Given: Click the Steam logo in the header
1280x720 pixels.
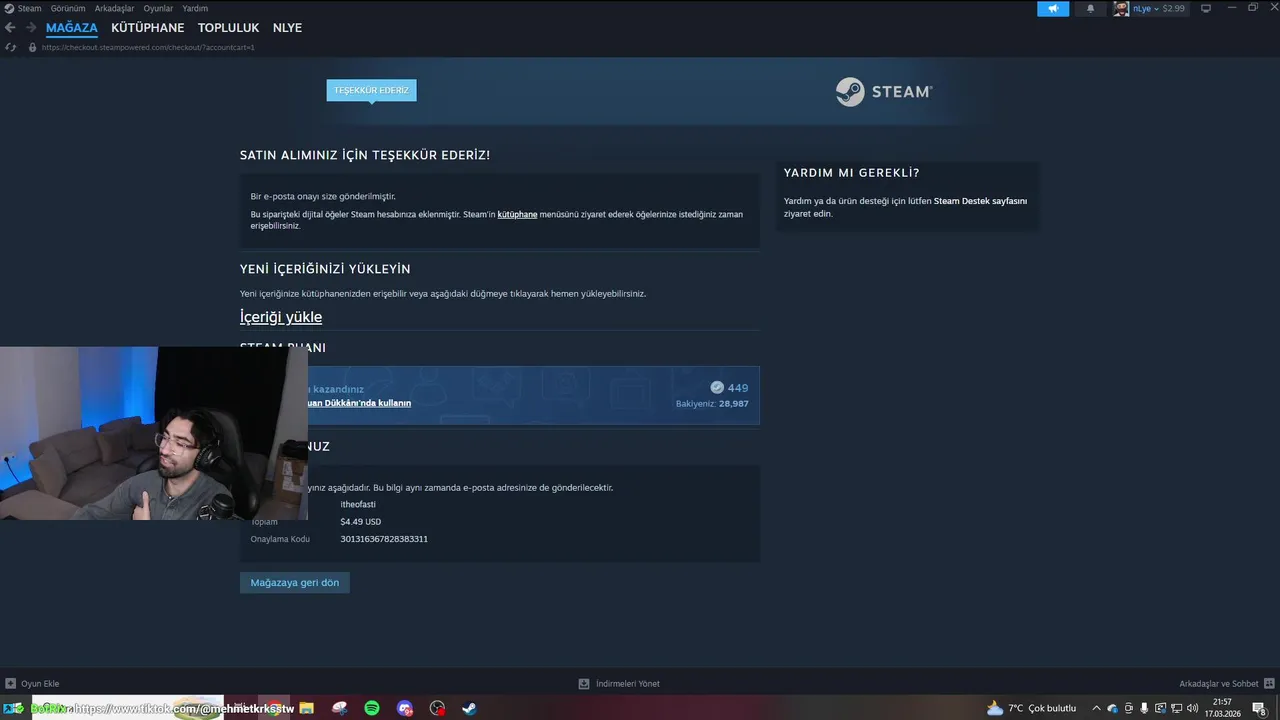Looking at the screenshot, I should pyautogui.click(x=884, y=91).
